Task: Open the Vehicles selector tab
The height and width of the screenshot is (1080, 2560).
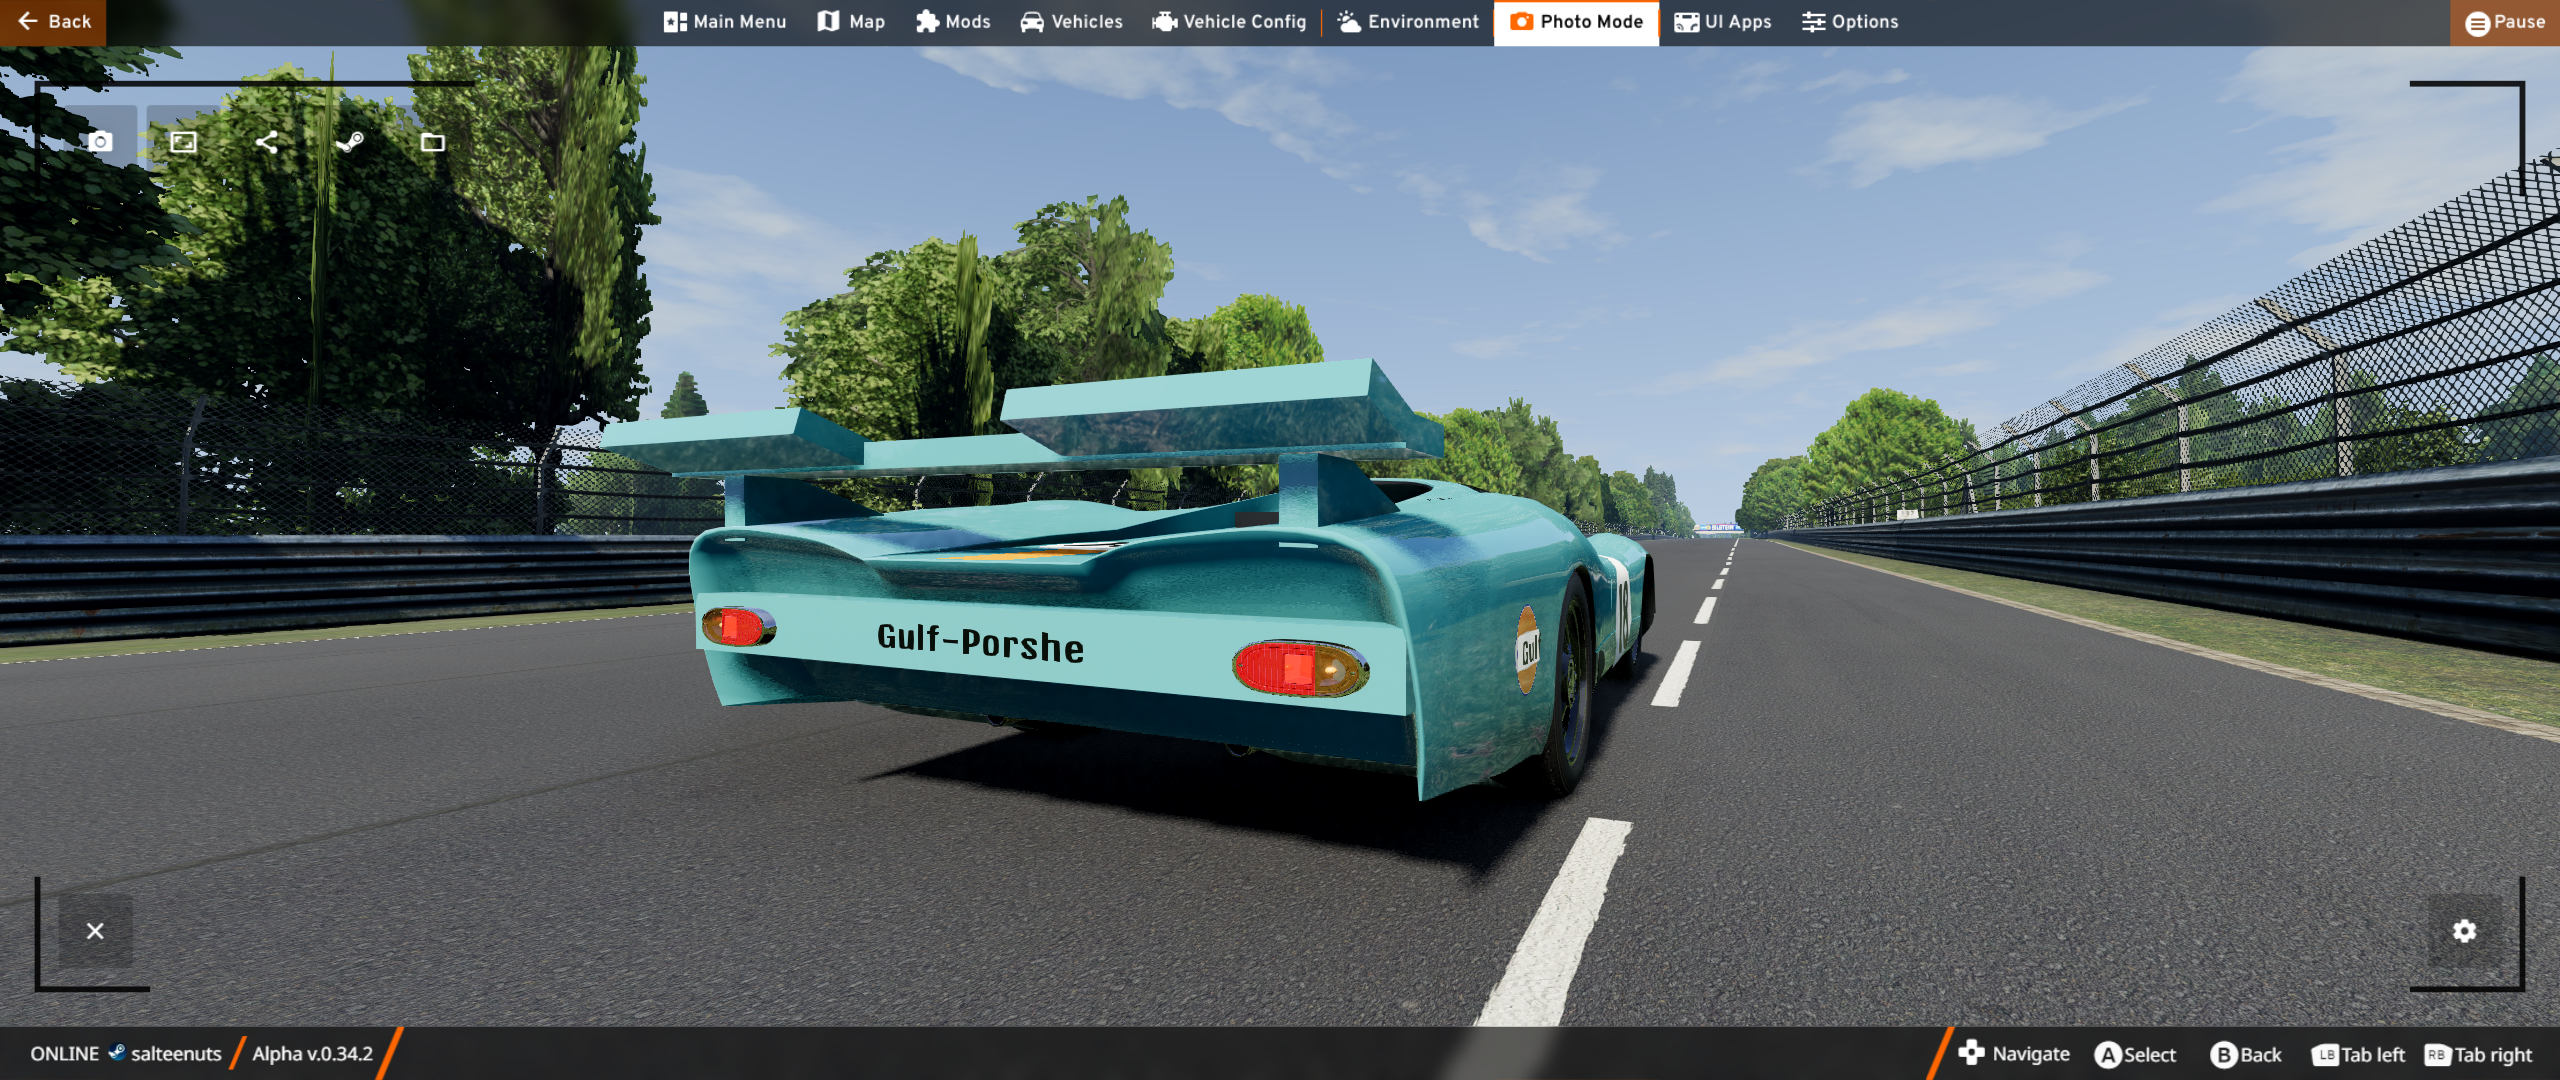Action: coord(1072,22)
